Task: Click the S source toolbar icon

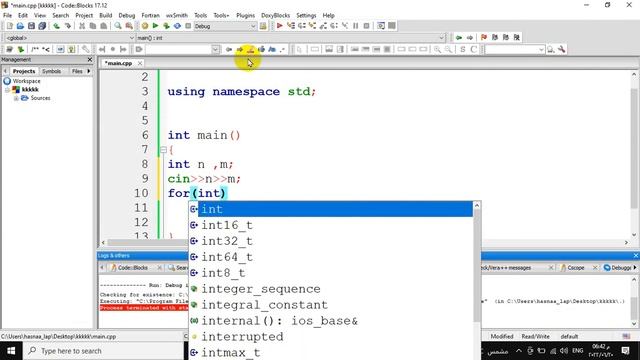Action: (x=462, y=49)
